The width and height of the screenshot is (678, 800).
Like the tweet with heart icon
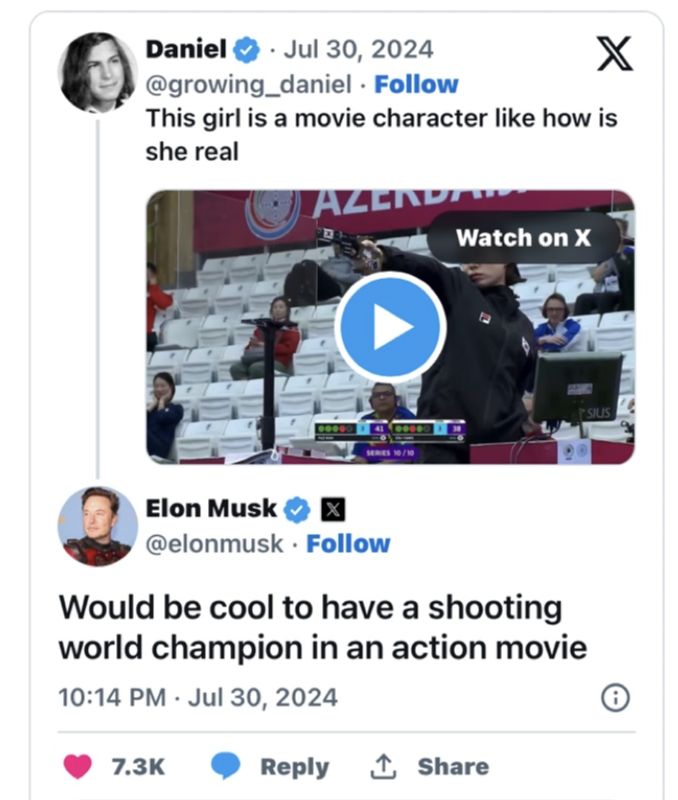pos(78,767)
